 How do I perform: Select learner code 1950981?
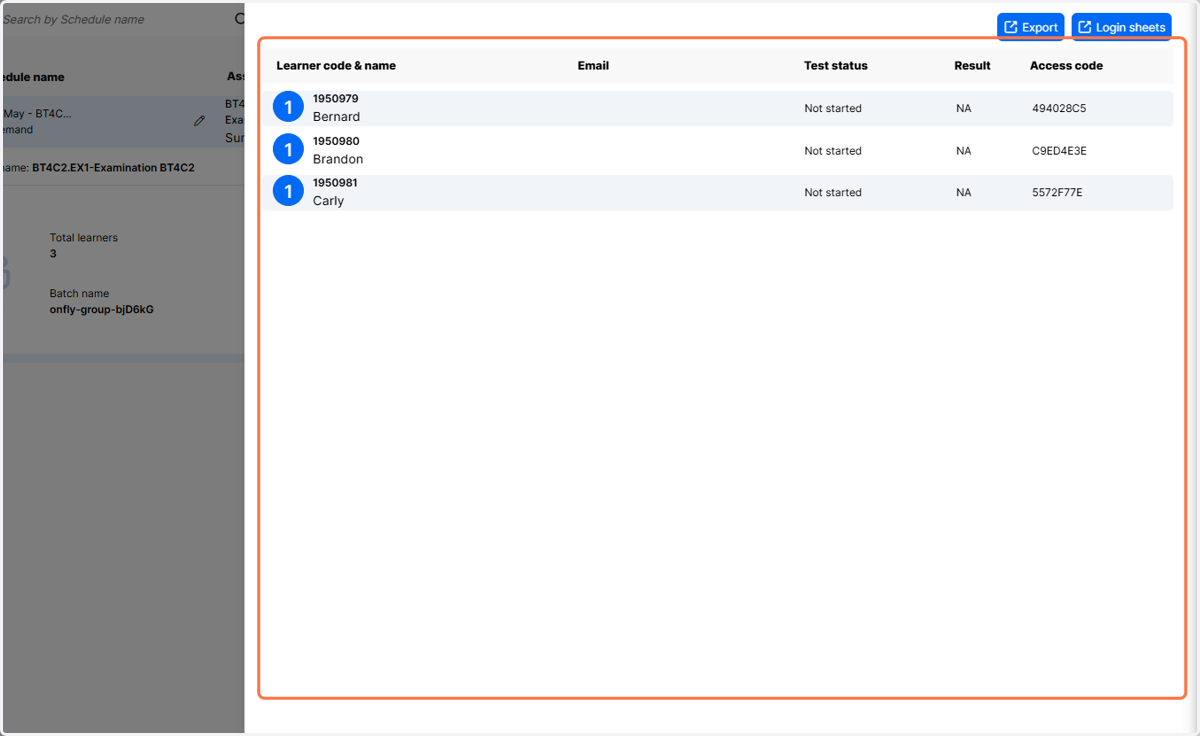pos(335,183)
